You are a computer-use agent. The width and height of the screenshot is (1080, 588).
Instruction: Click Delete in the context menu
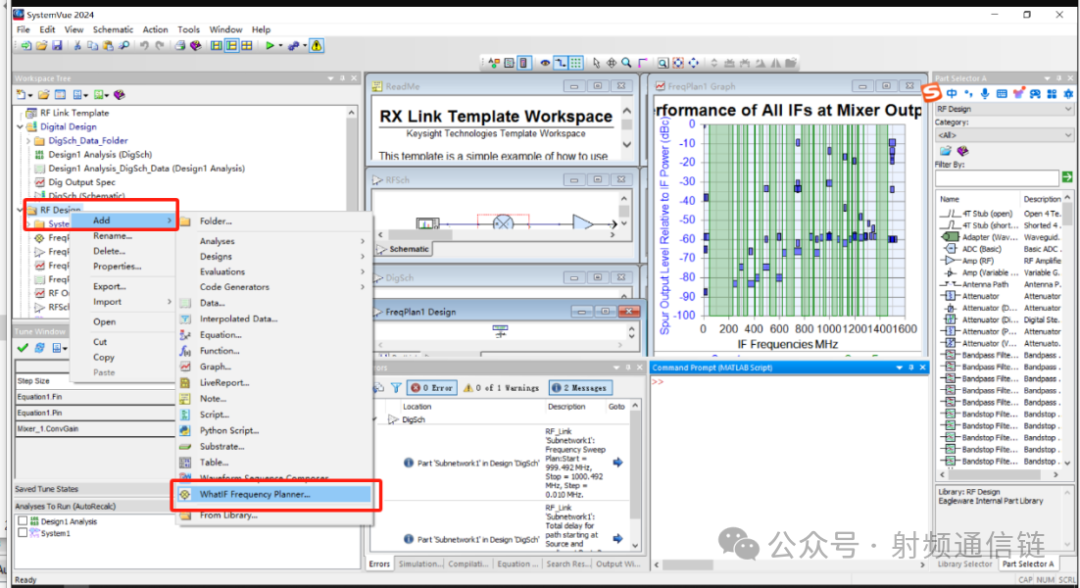pyautogui.click(x=110, y=251)
